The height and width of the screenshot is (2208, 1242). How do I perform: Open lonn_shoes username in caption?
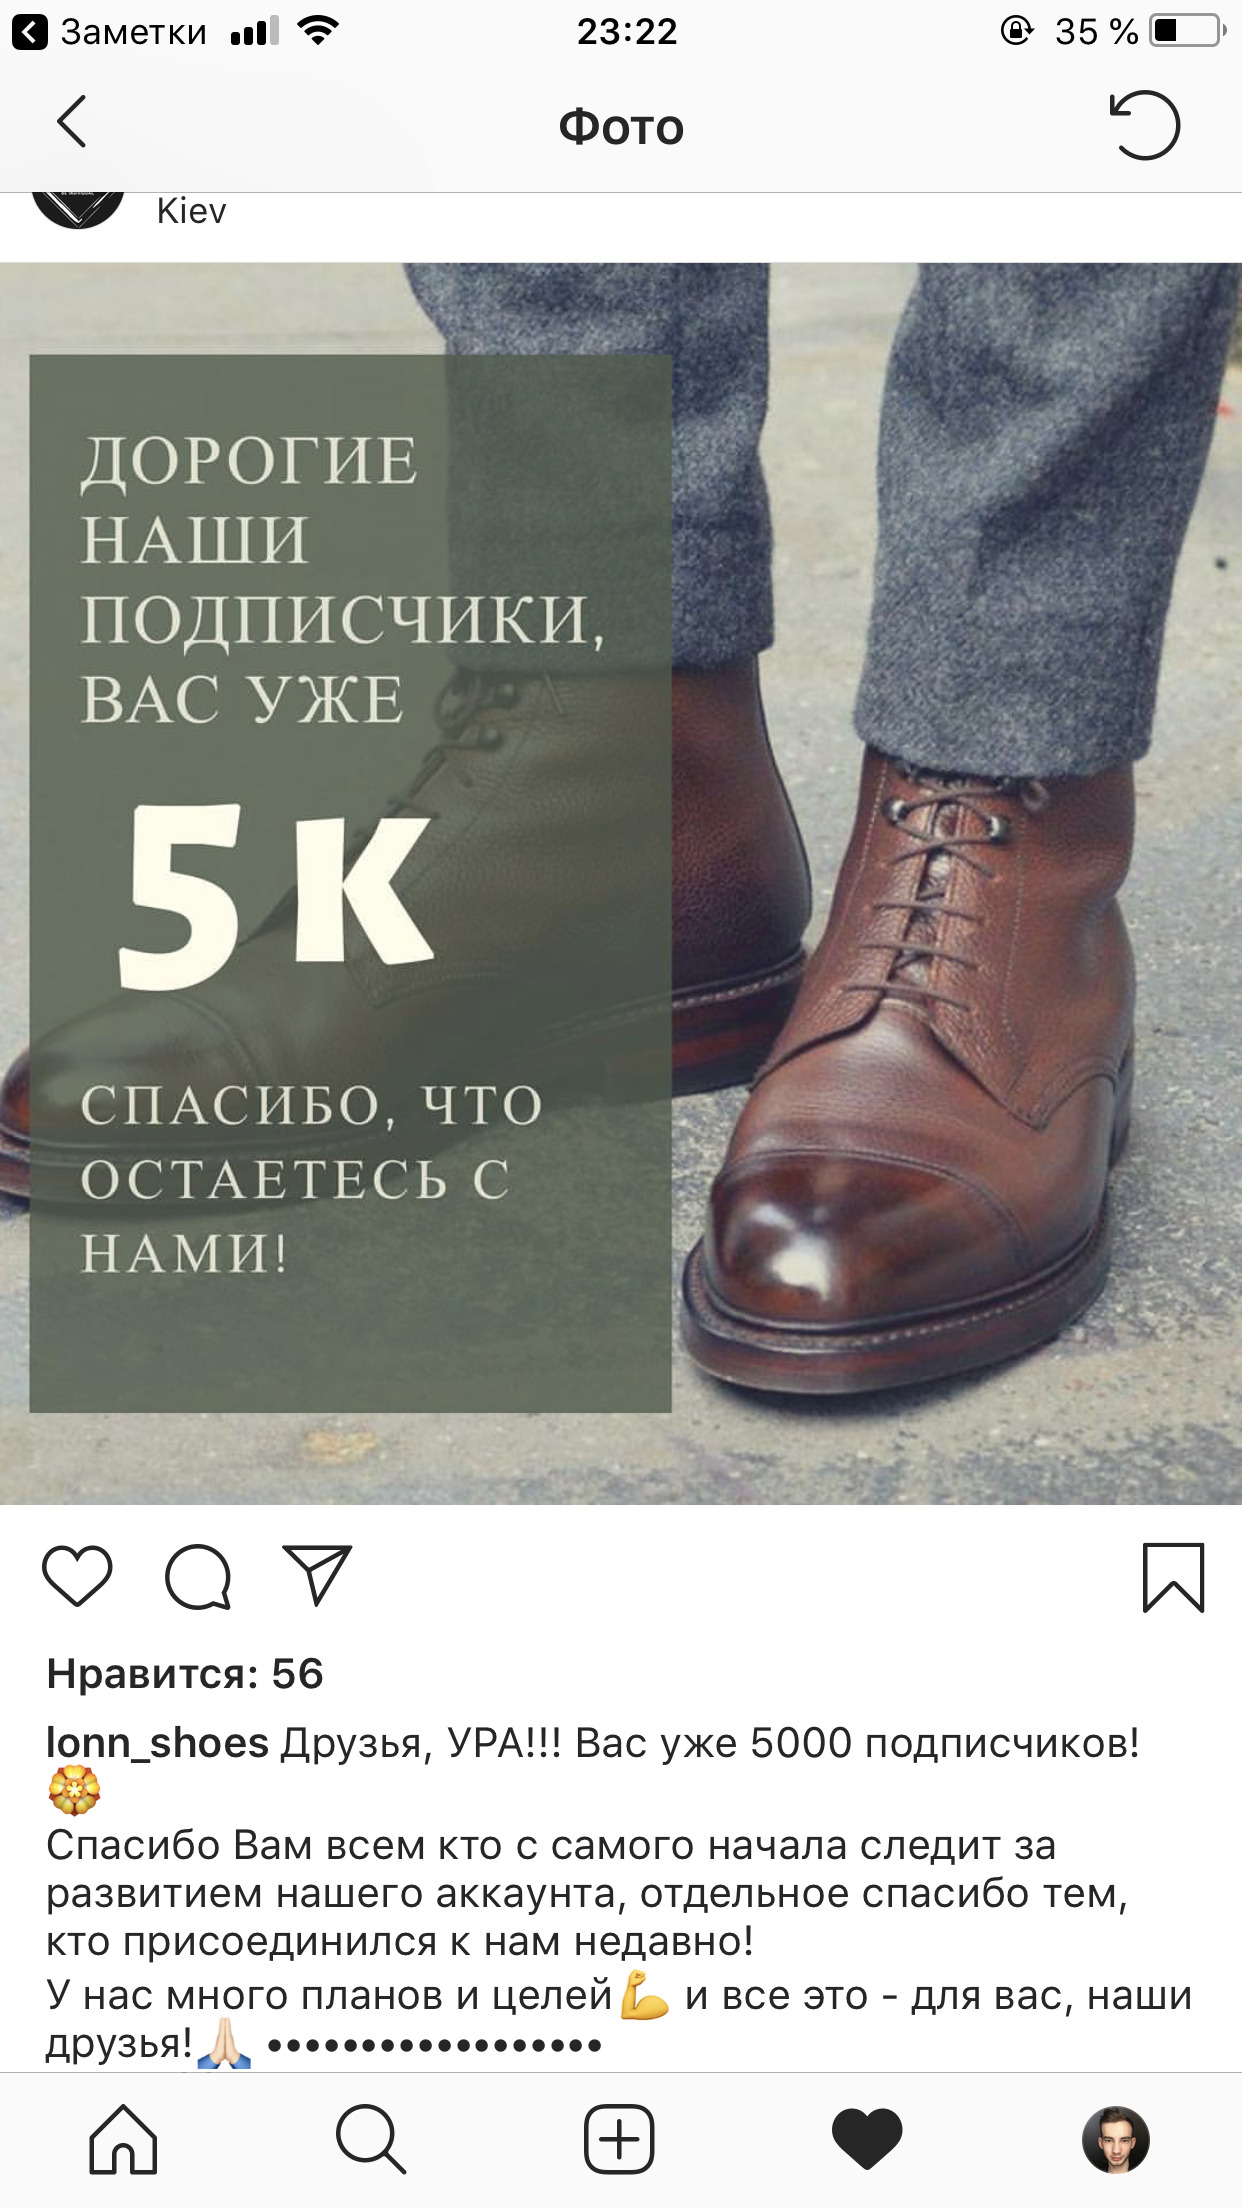tap(157, 1743)
